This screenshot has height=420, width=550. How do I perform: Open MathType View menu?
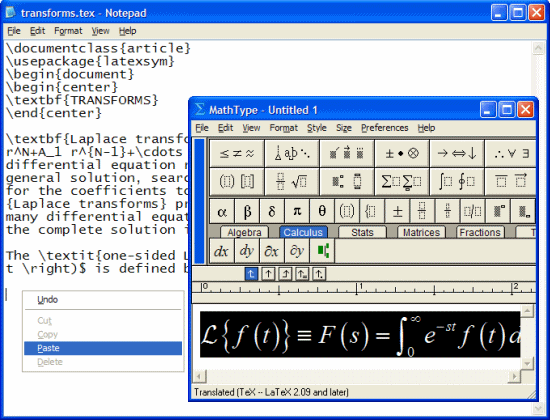(x=251, y=128)
